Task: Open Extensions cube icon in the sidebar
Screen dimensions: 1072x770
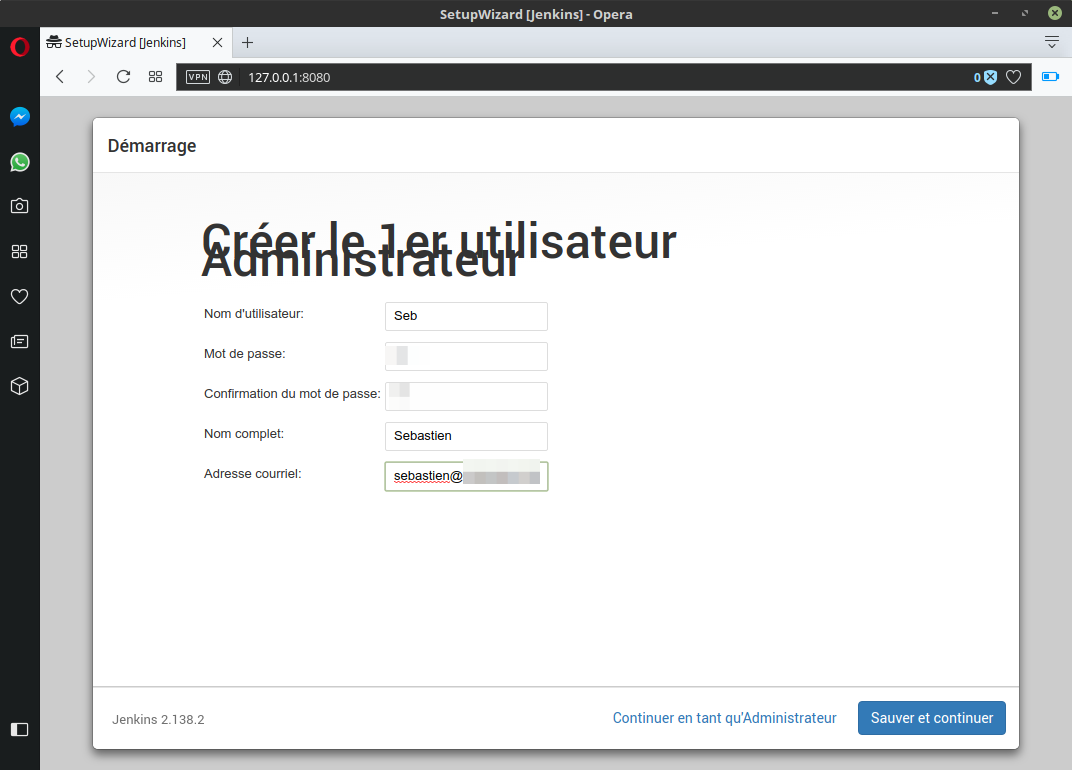Action: pos(20,386)
